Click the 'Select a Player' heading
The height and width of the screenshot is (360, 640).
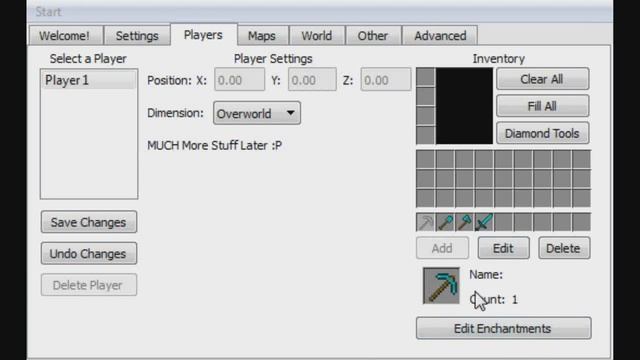tap(88, 59)
